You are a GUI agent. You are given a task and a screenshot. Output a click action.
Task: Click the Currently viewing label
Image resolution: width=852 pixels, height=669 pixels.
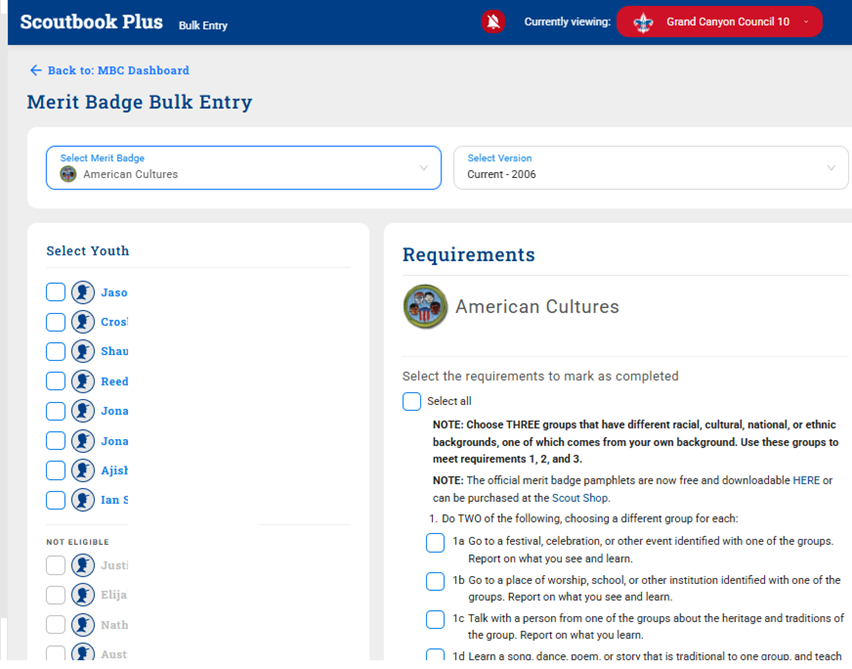[x=567, y=22]
